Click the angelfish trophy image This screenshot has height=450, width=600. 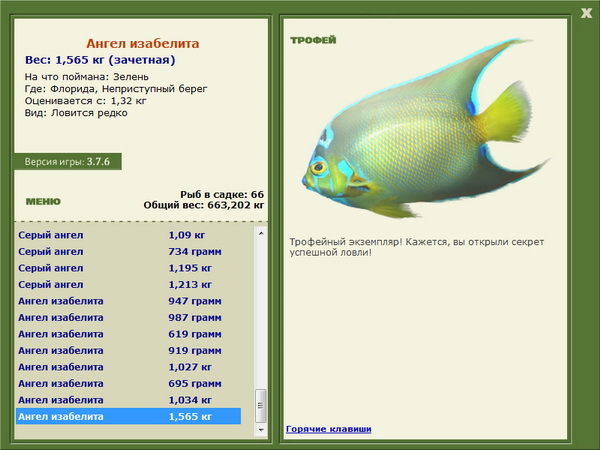(425, 128)
